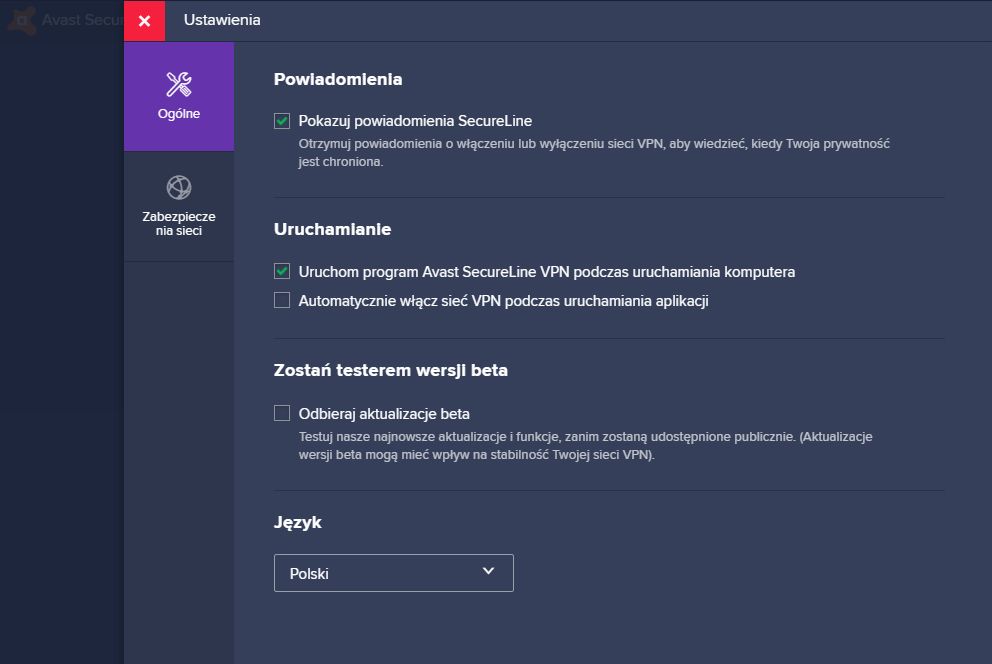The width and height of the screenshot is (992, 664).
Task: Click the Powiadomienia section heading
Action: point(338,80)
